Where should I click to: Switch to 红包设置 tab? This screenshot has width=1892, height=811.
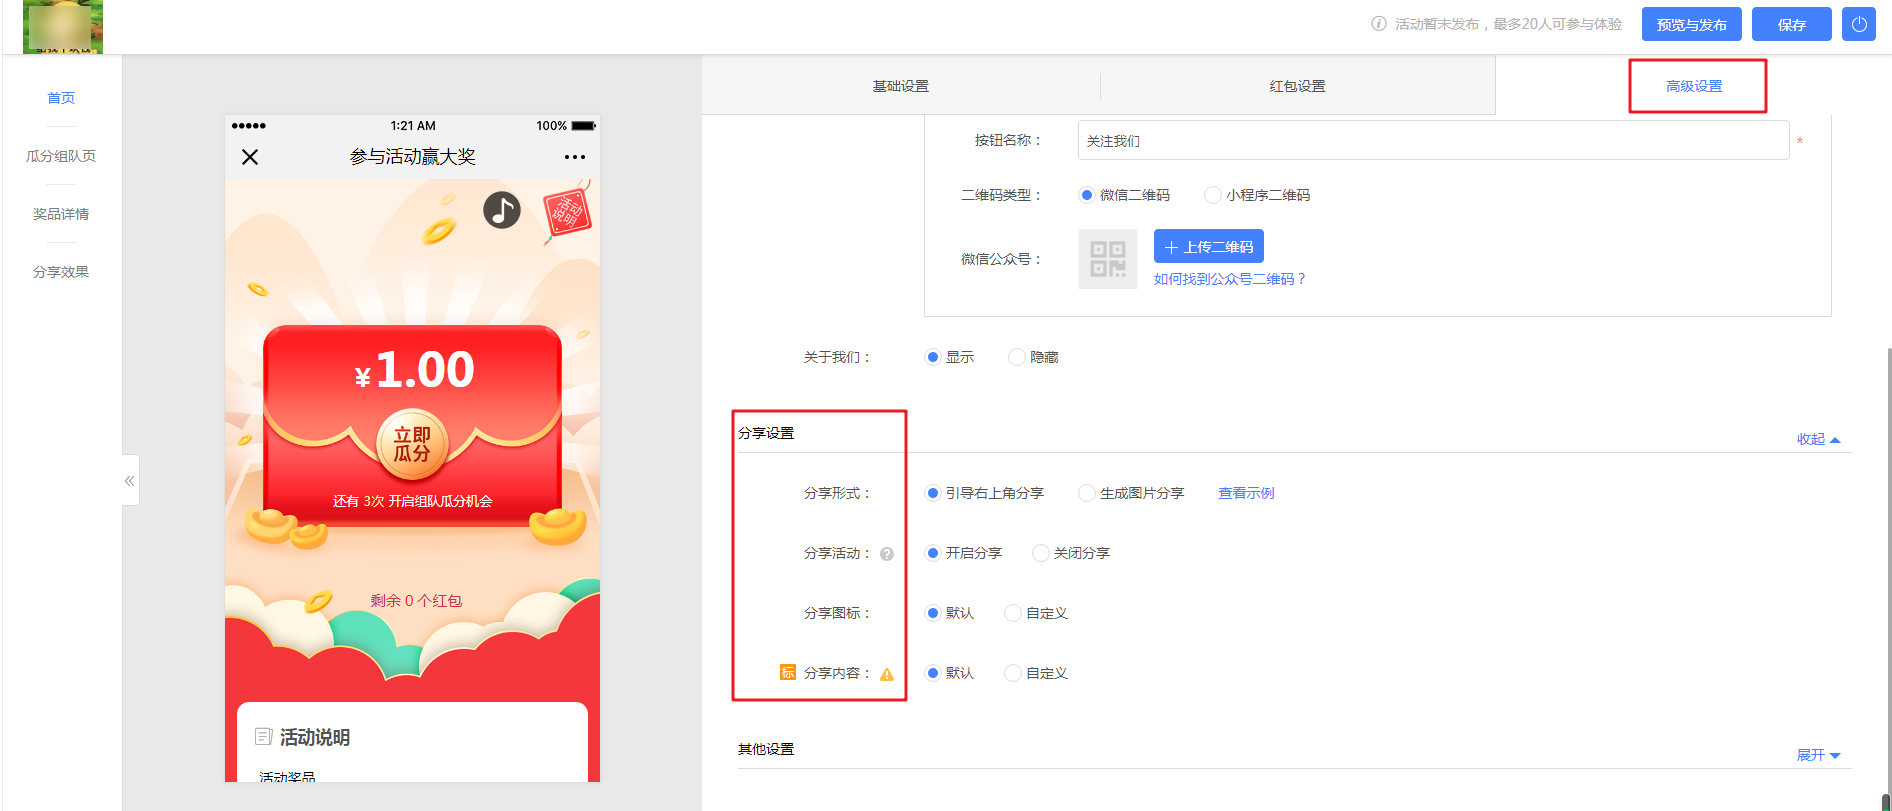tap(1298, 86)
